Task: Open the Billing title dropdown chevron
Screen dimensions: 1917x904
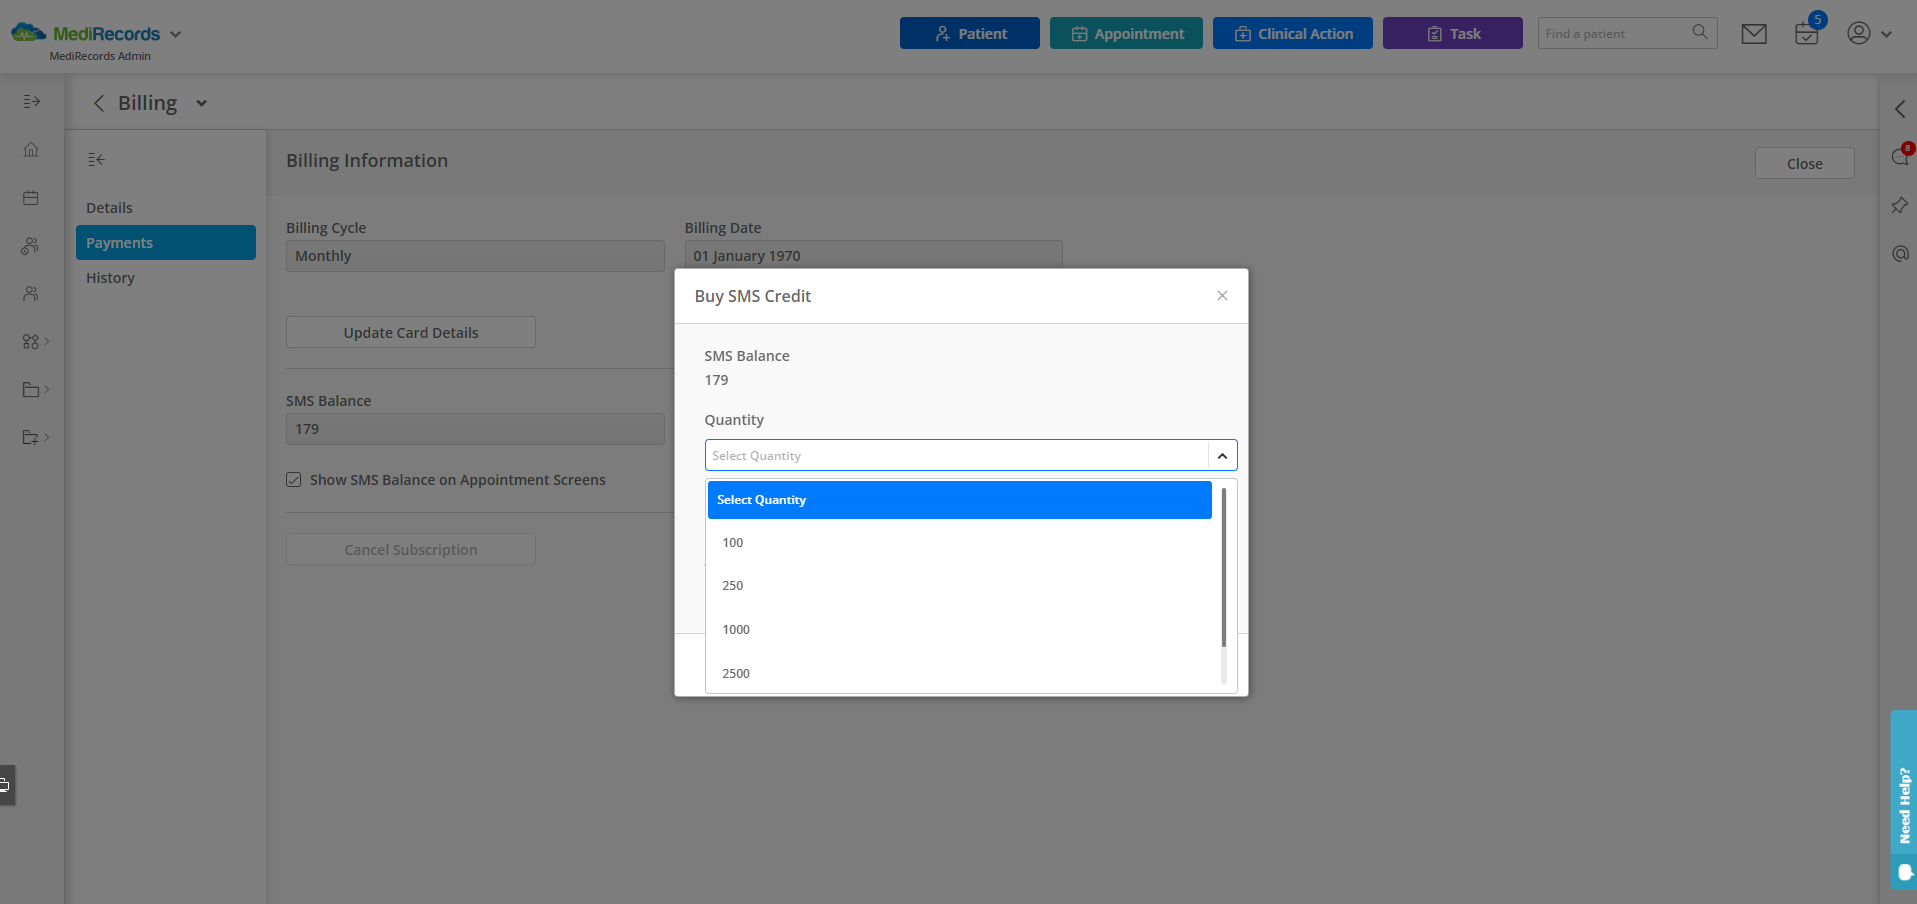Action: [x=201, y=103]
